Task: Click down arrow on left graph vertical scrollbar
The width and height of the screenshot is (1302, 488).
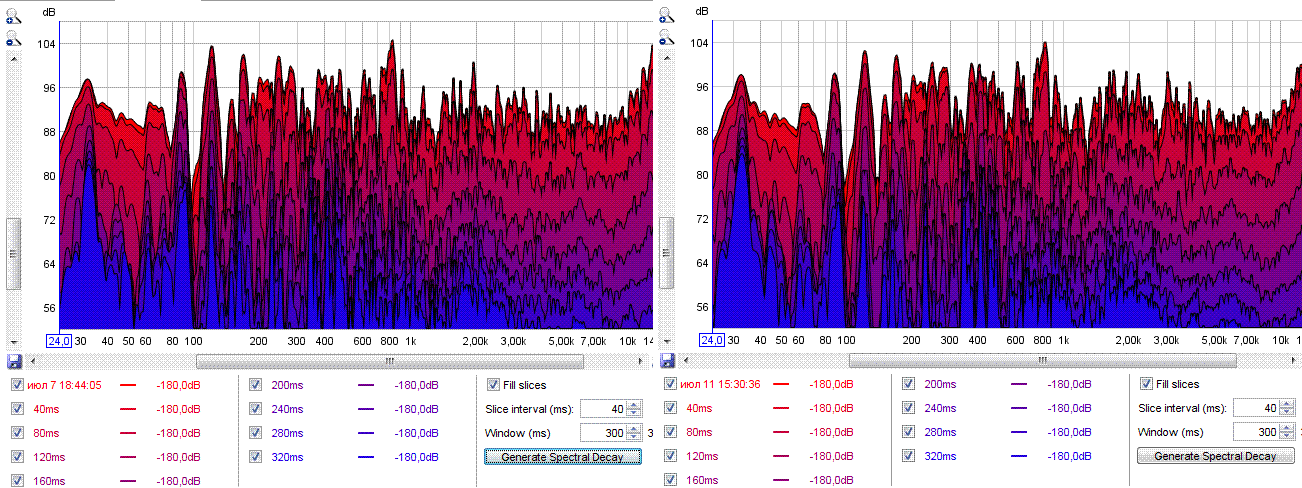Action: [x=14, y=342]
